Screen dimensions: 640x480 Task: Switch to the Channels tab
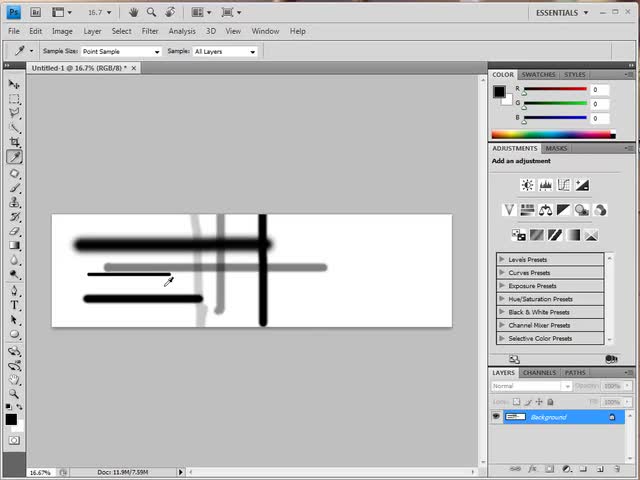[x=539, y=373]
